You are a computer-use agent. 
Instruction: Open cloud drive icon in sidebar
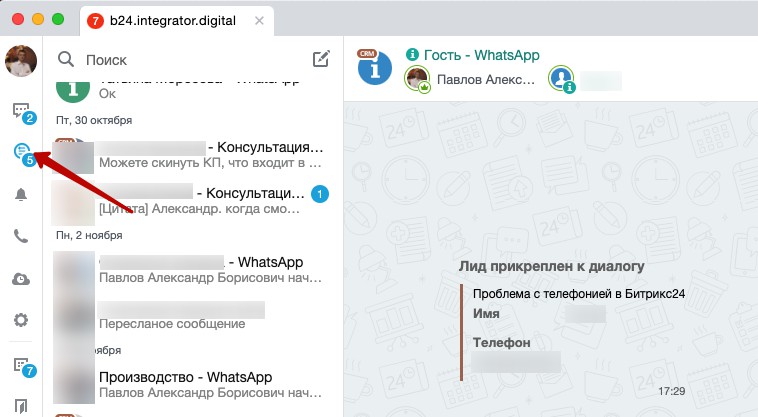click(x=21, y=279)
